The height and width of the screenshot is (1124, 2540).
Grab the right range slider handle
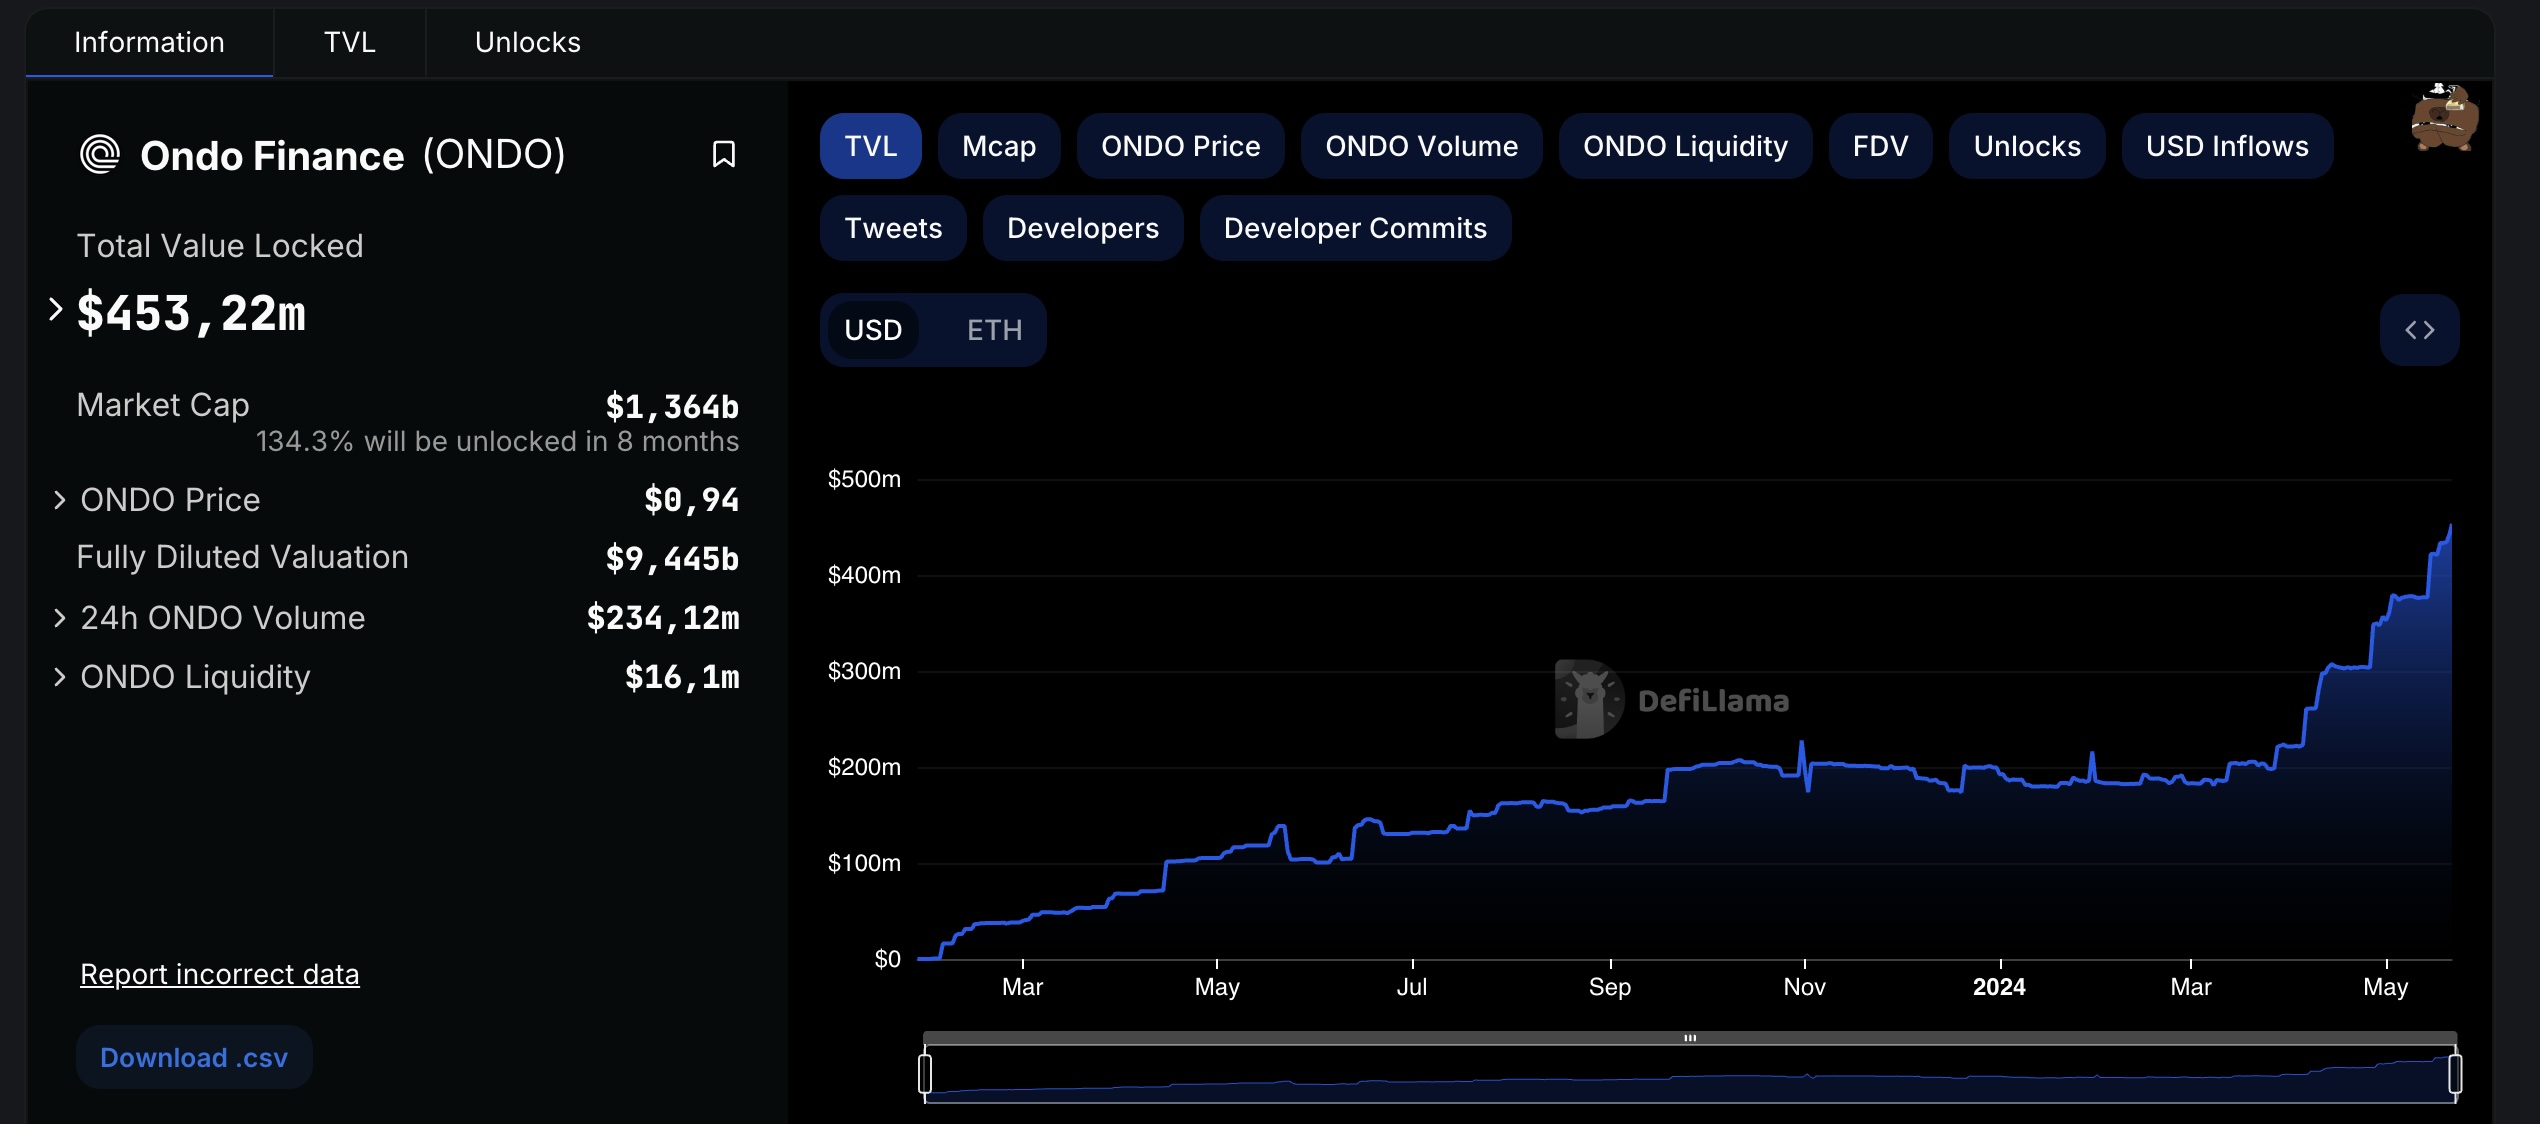click(x=2455, y=1074)
